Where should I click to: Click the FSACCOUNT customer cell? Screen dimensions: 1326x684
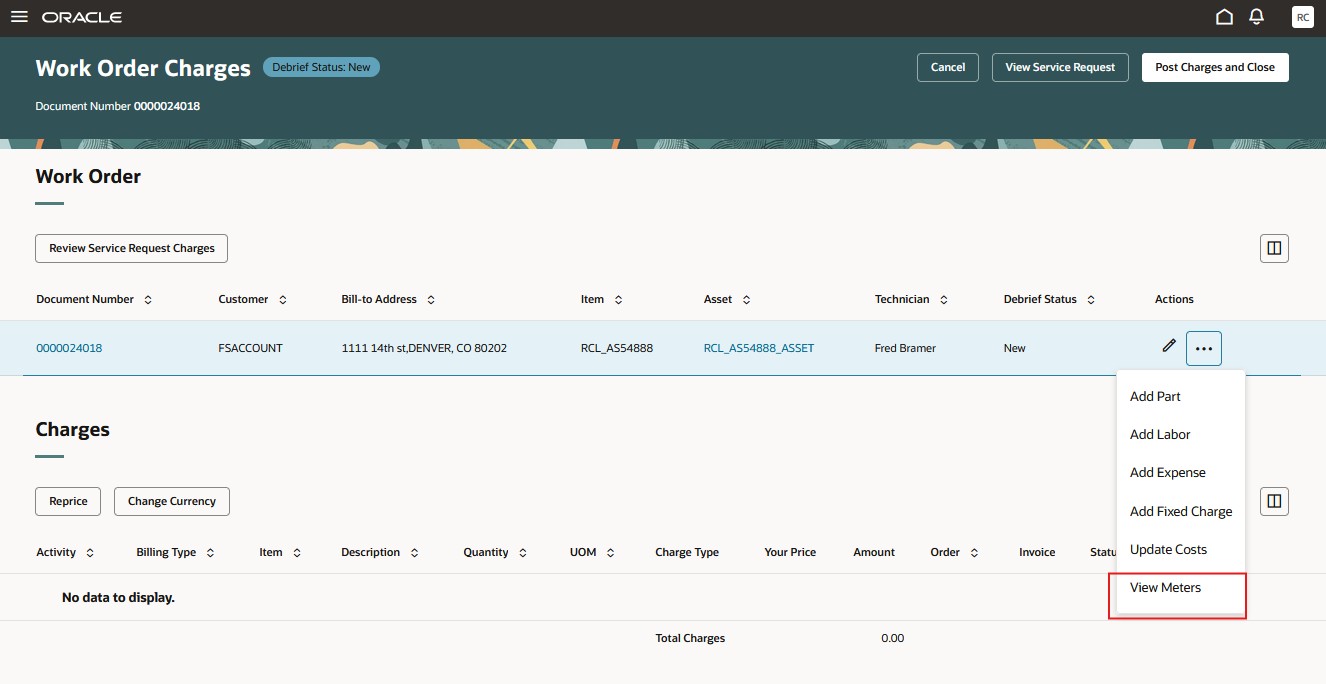pyautogui.click(x=250, y=348)
